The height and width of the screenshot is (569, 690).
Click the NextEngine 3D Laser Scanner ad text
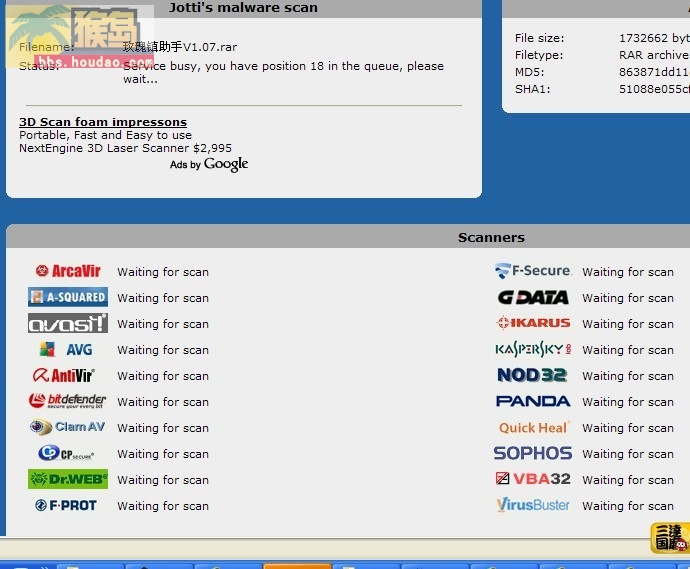125,148
